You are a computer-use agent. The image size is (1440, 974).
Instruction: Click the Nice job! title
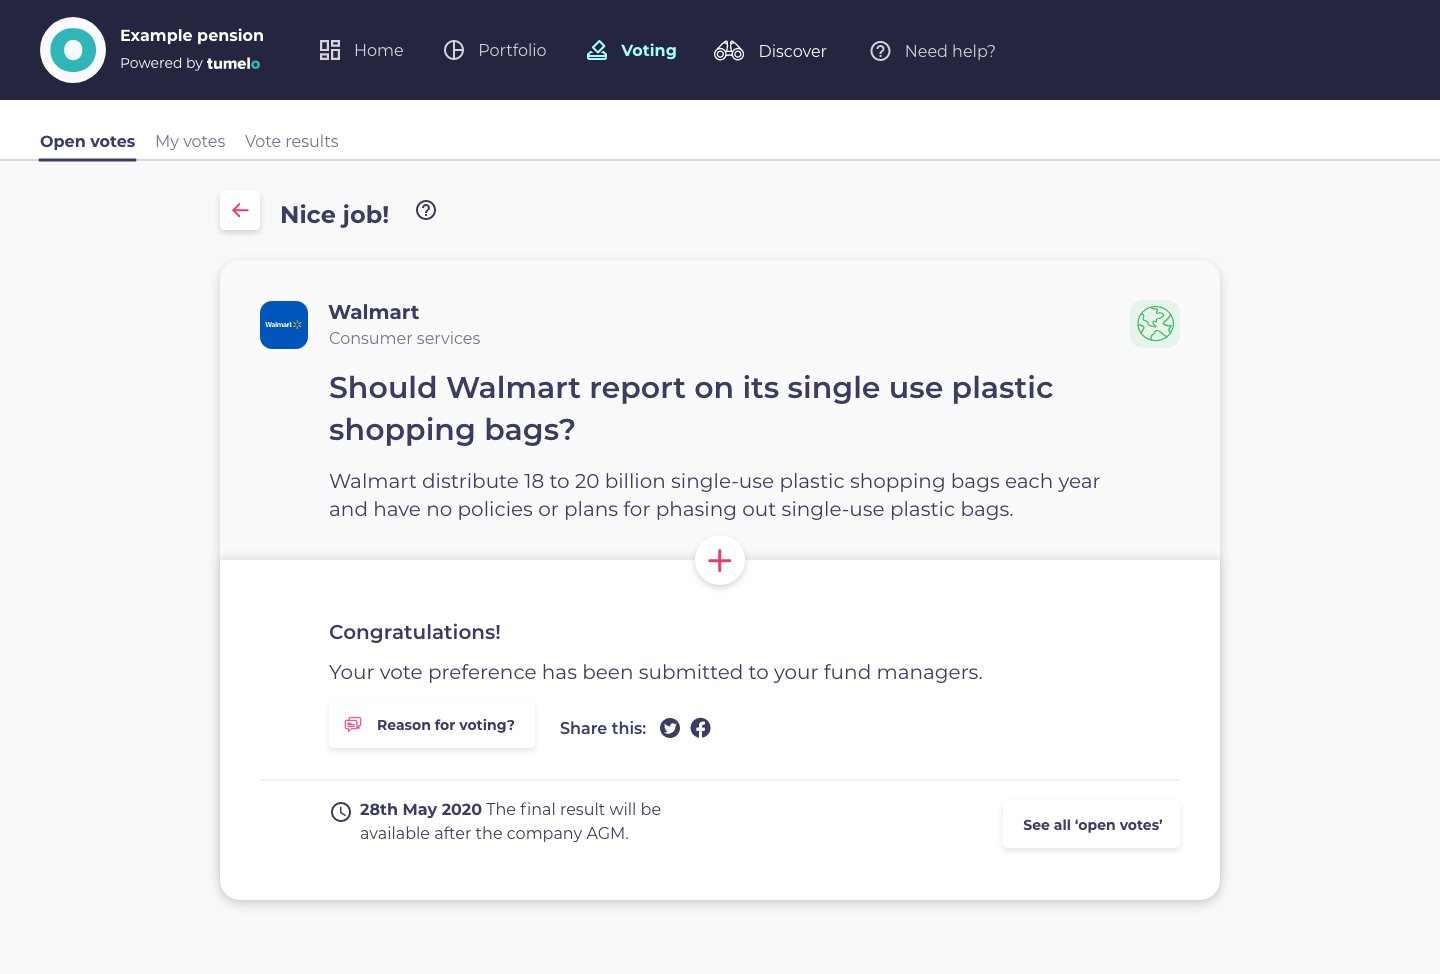pyautogui.click(x=335, y=214)
